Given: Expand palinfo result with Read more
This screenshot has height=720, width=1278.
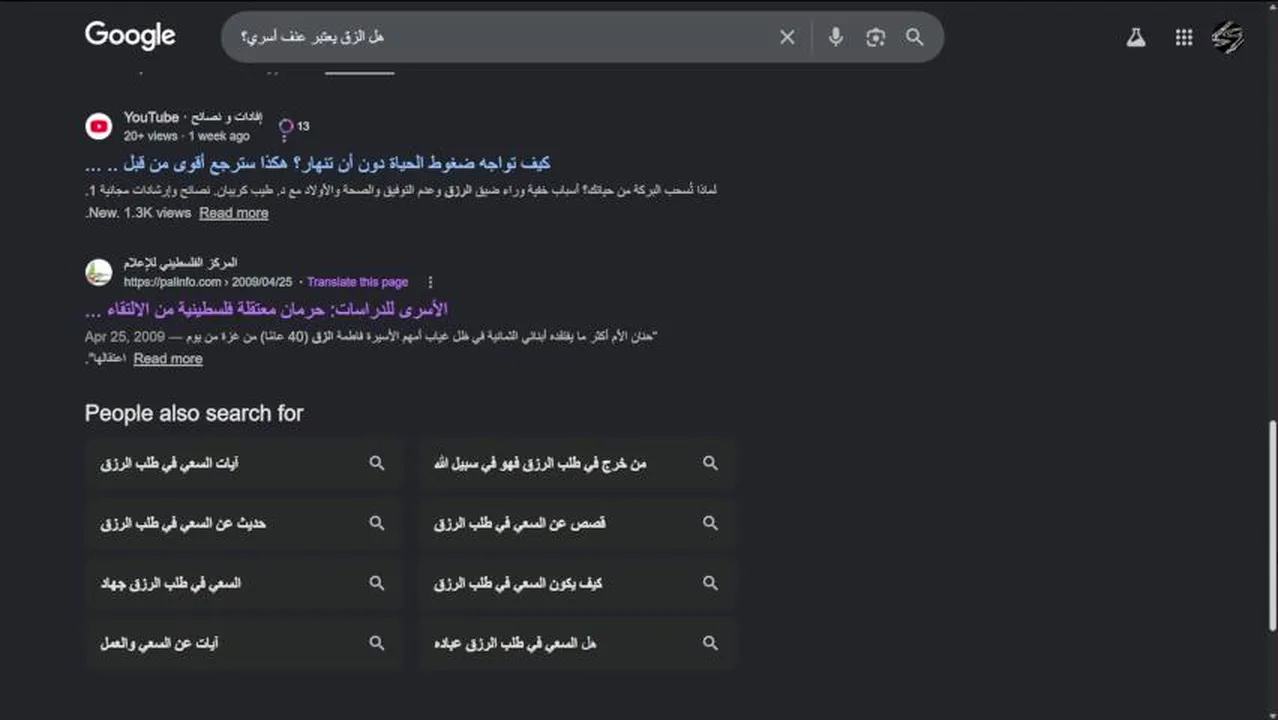Looking at the screenshot, I should [x=168, y=359].
